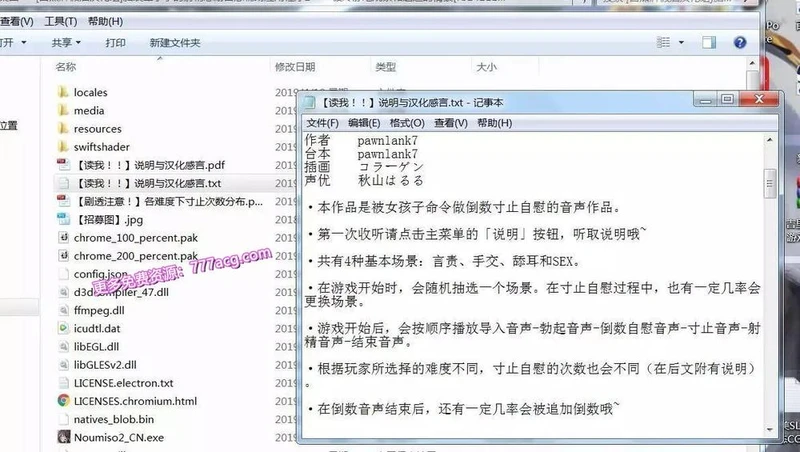
Task: Select the icudtl.dat file icon
Action: pyautogui.click(x=63, y=328)
